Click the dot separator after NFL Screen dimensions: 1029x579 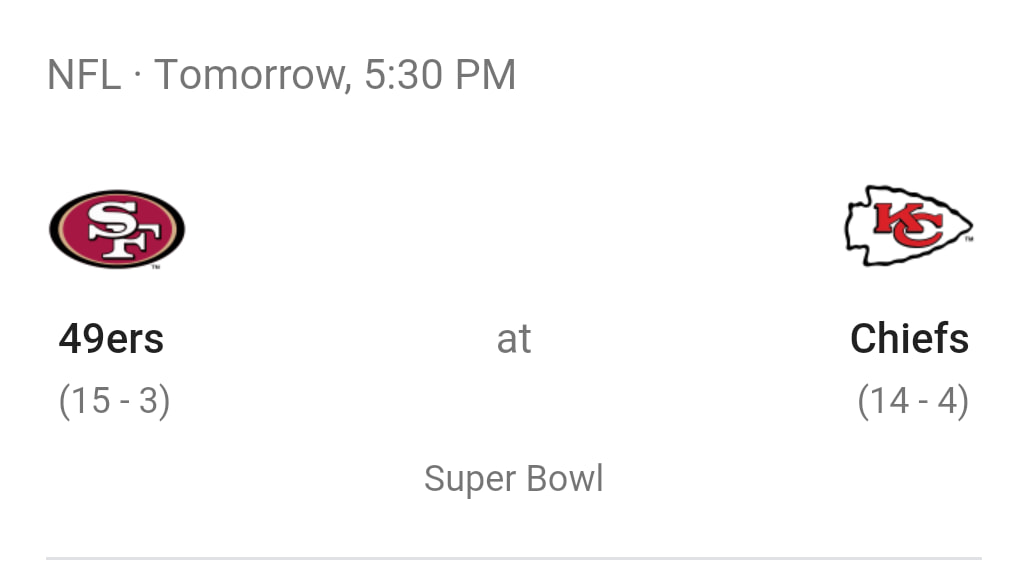pyautogui.click(x=137, y=75)
